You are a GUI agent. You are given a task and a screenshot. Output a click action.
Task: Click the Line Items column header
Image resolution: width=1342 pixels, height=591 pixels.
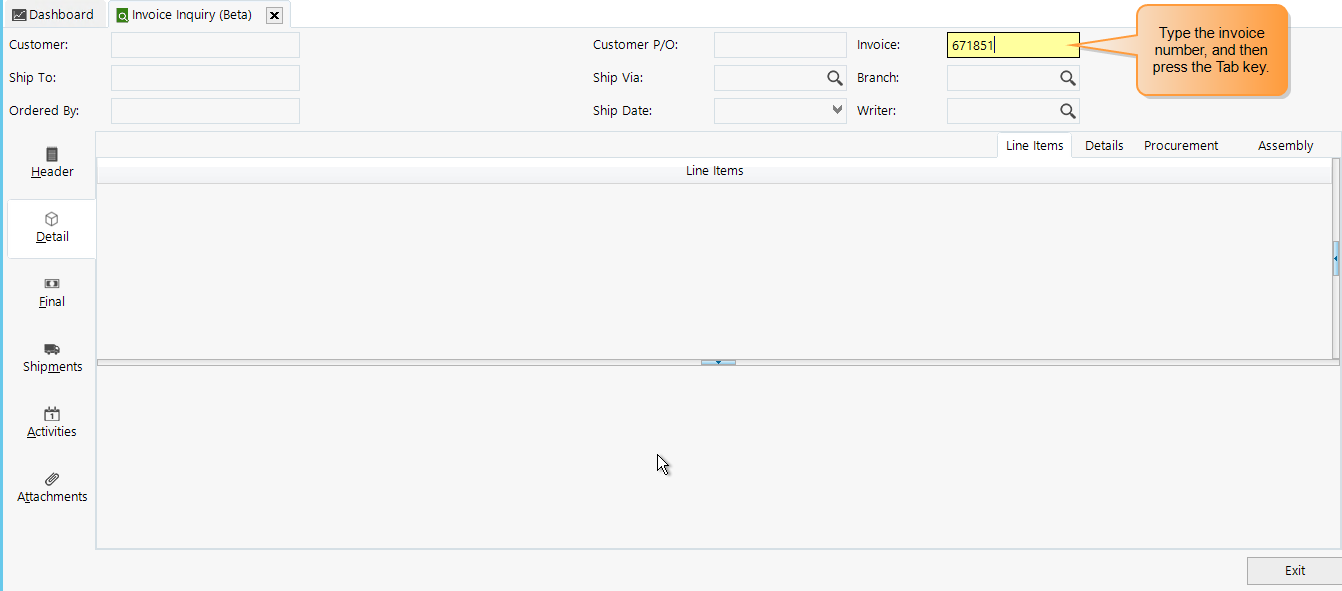point(714,171)
